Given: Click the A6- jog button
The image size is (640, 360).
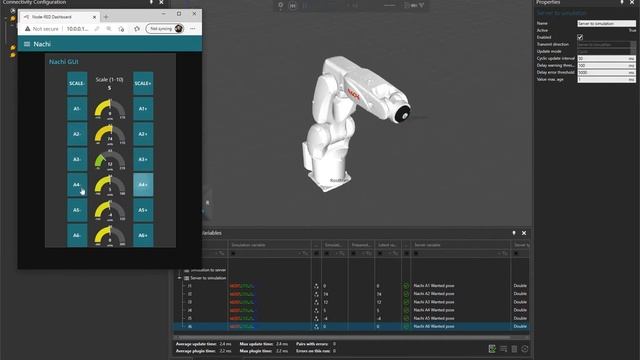Looking at the screenshot, I should (x=77, y=235).
